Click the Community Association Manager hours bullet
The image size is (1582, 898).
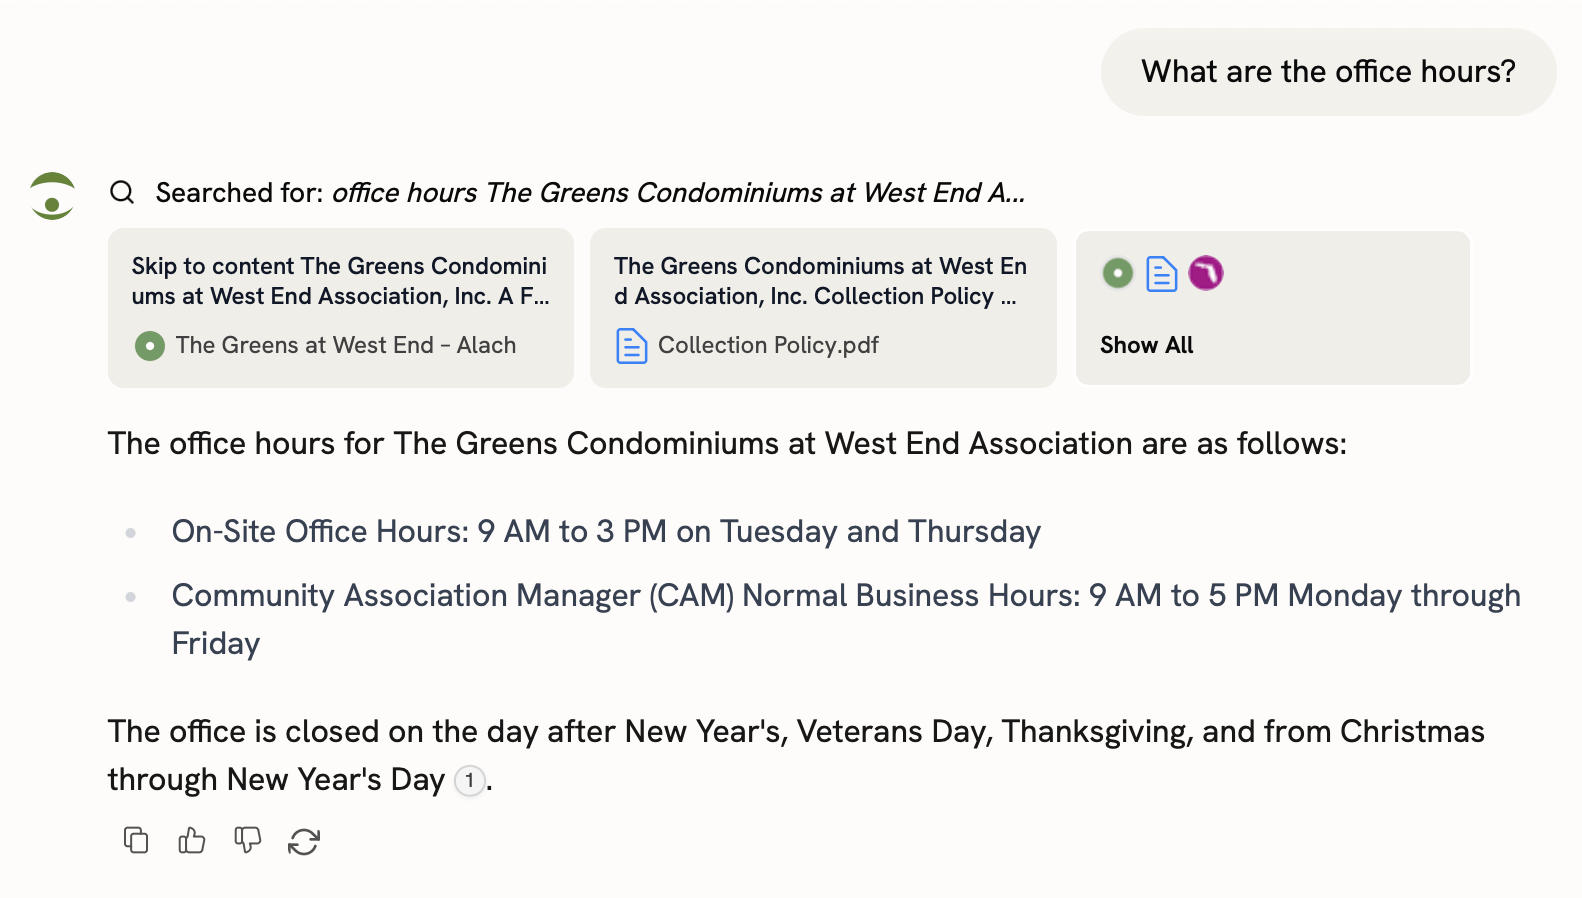[x=845, y=596]
